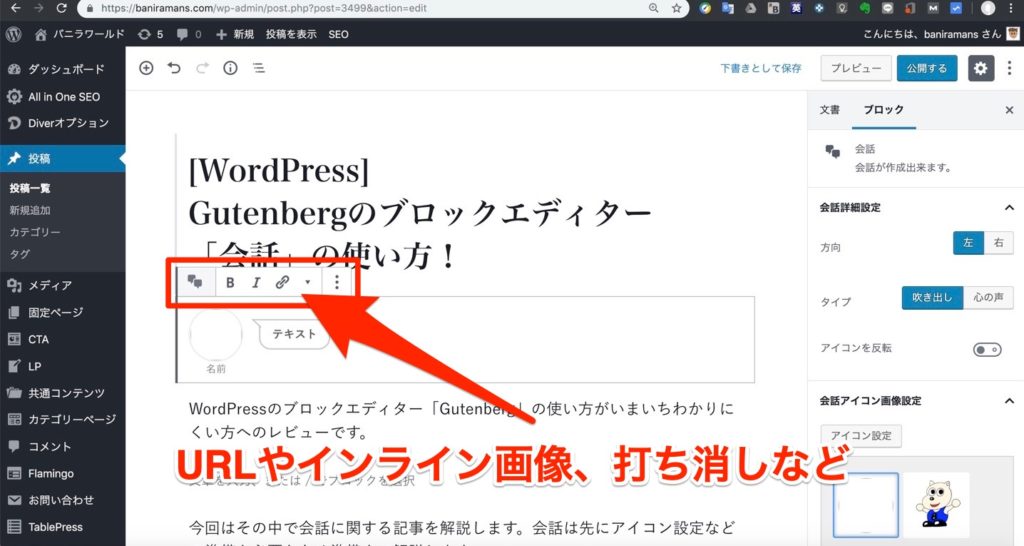Select 心の声 type
The width and height of the screenshot is (1024, 546).
(988, 297)
